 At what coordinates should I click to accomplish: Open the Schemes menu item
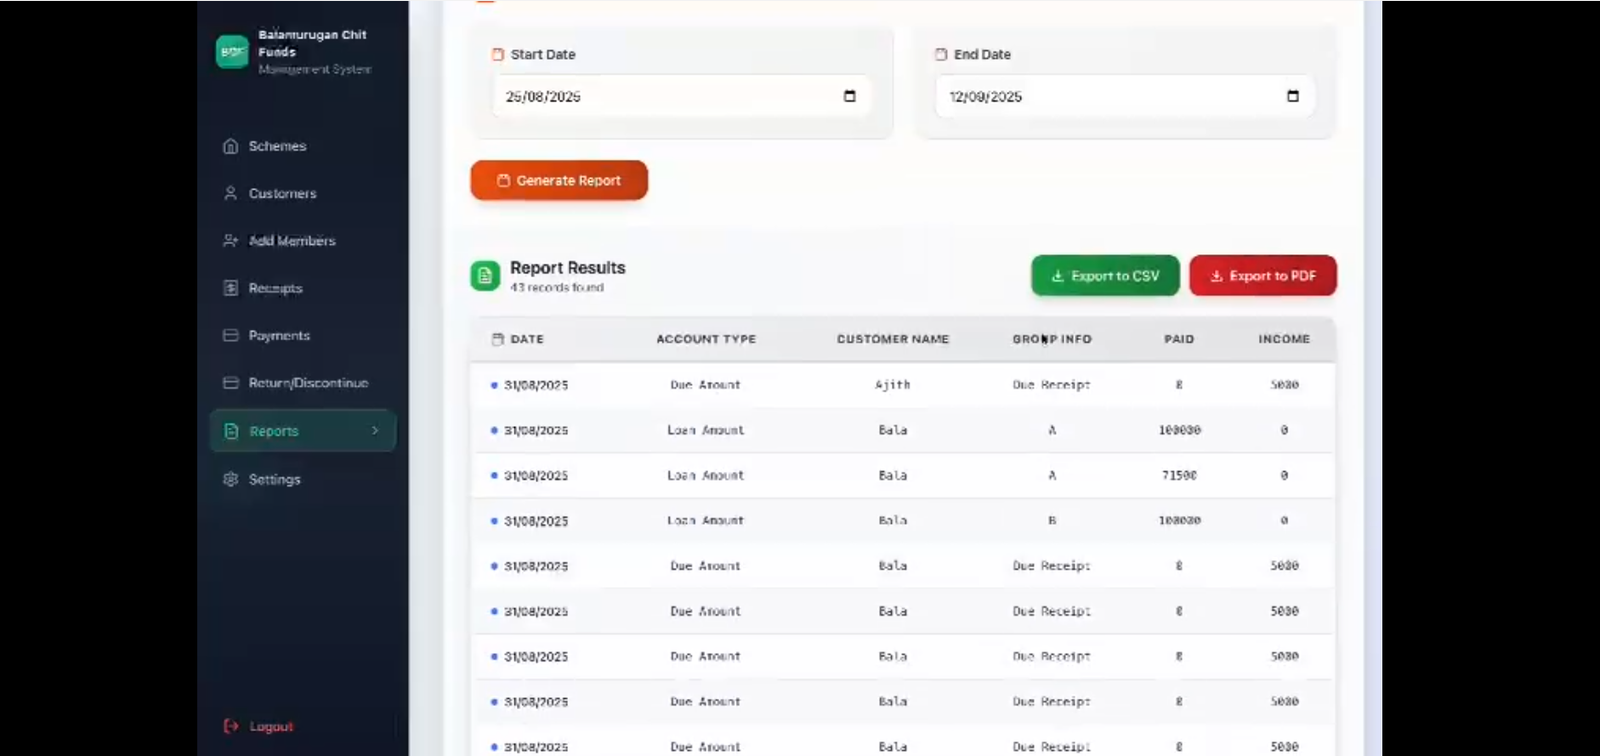(303, 146)
